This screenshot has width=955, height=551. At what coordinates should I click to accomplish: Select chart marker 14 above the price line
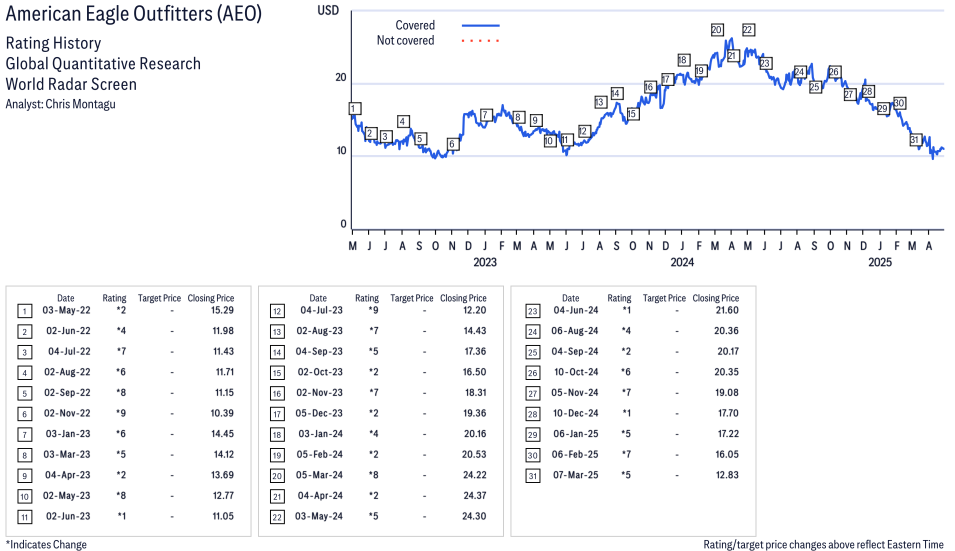pyautogui.click(x=616, y=93)
